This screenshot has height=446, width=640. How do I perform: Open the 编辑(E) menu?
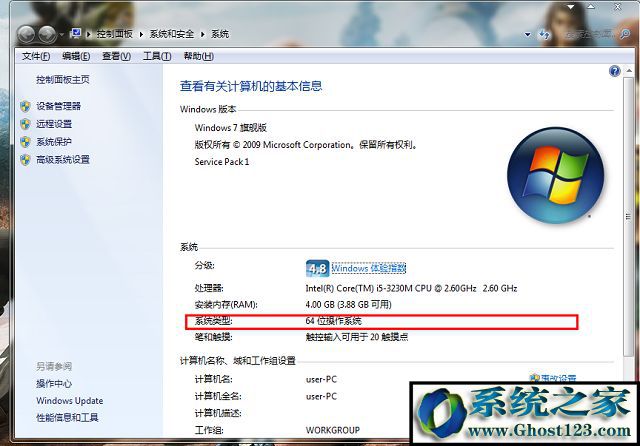[76, 56]
